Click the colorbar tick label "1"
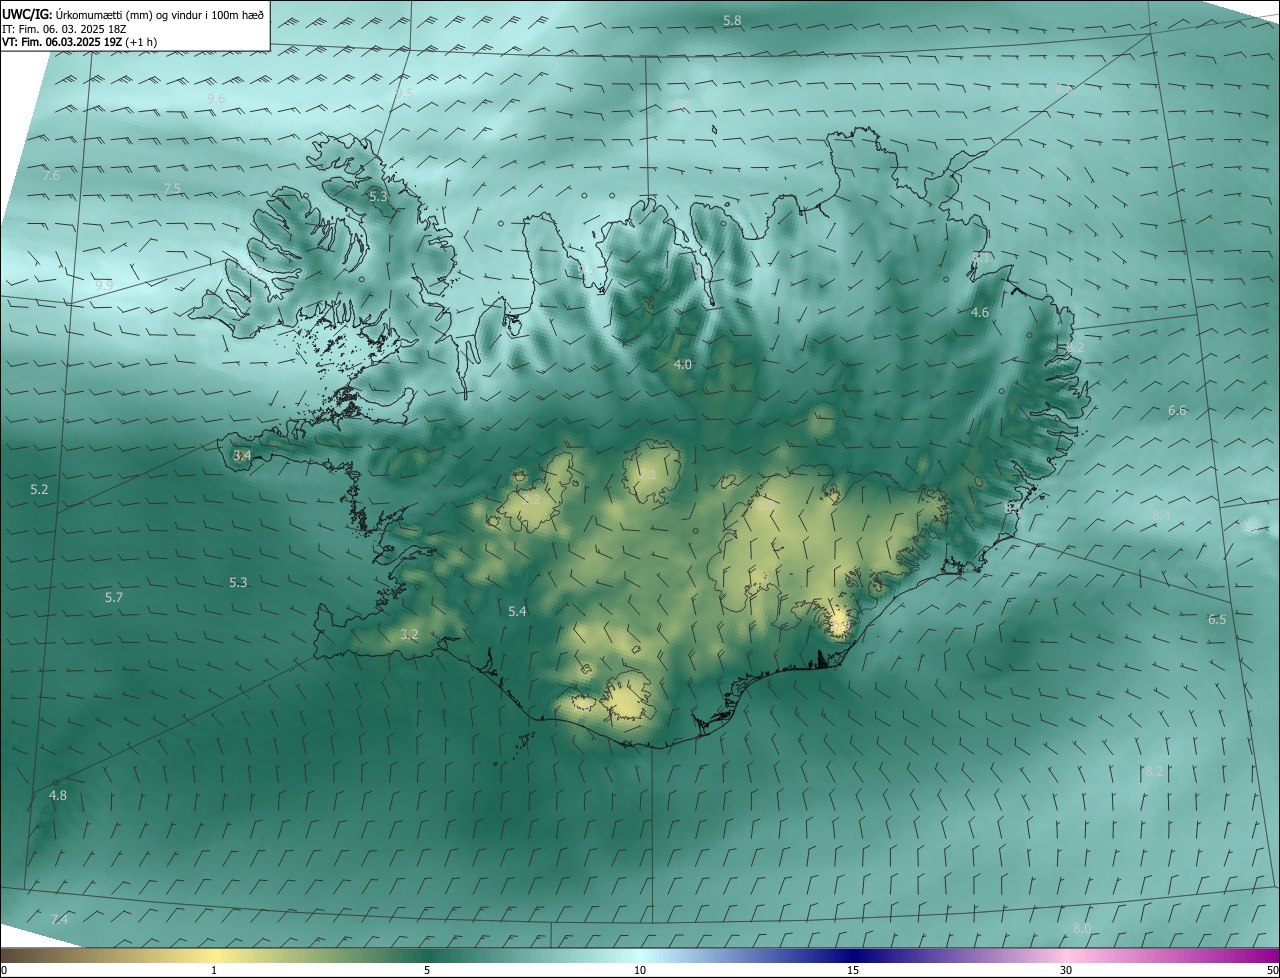This screenshot has height=978, width=1280. [x=214, y=971]
